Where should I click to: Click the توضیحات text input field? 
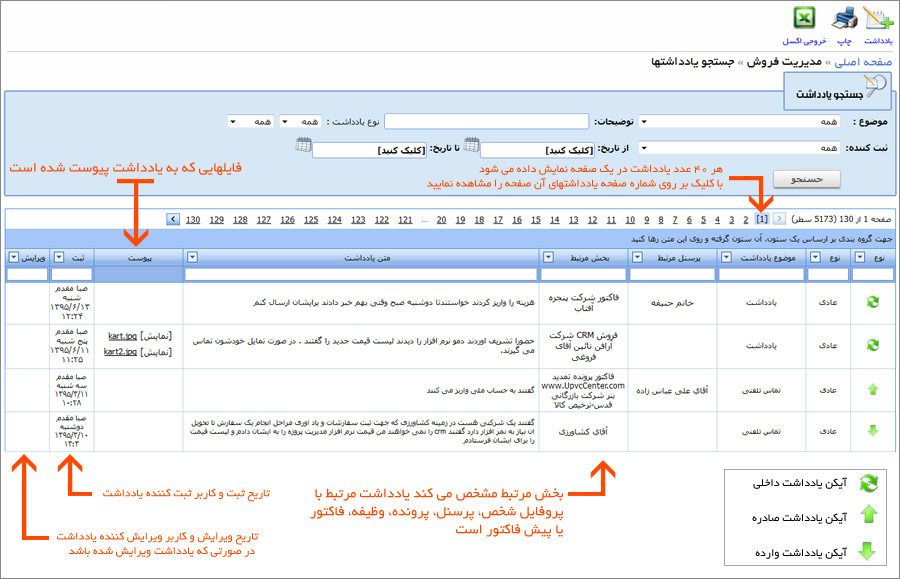[487, 121]
